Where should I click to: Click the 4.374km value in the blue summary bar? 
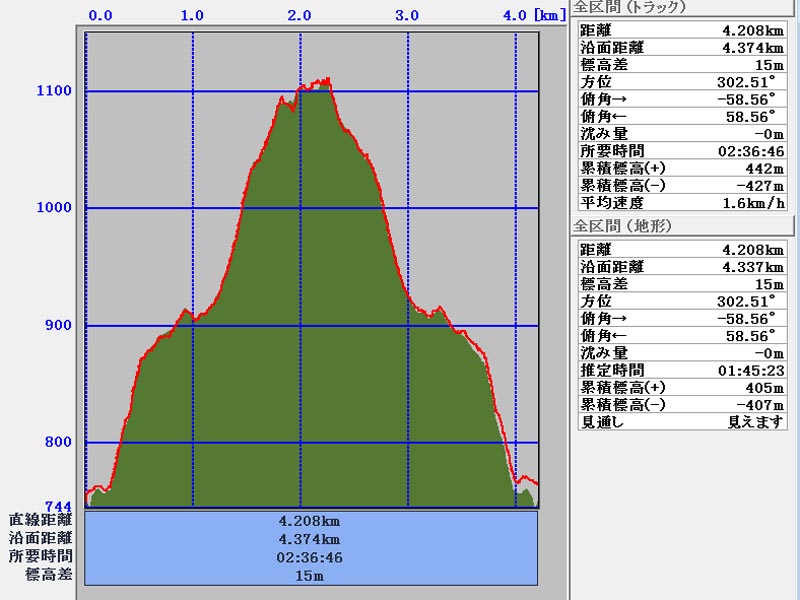click(x=311, y=539)
